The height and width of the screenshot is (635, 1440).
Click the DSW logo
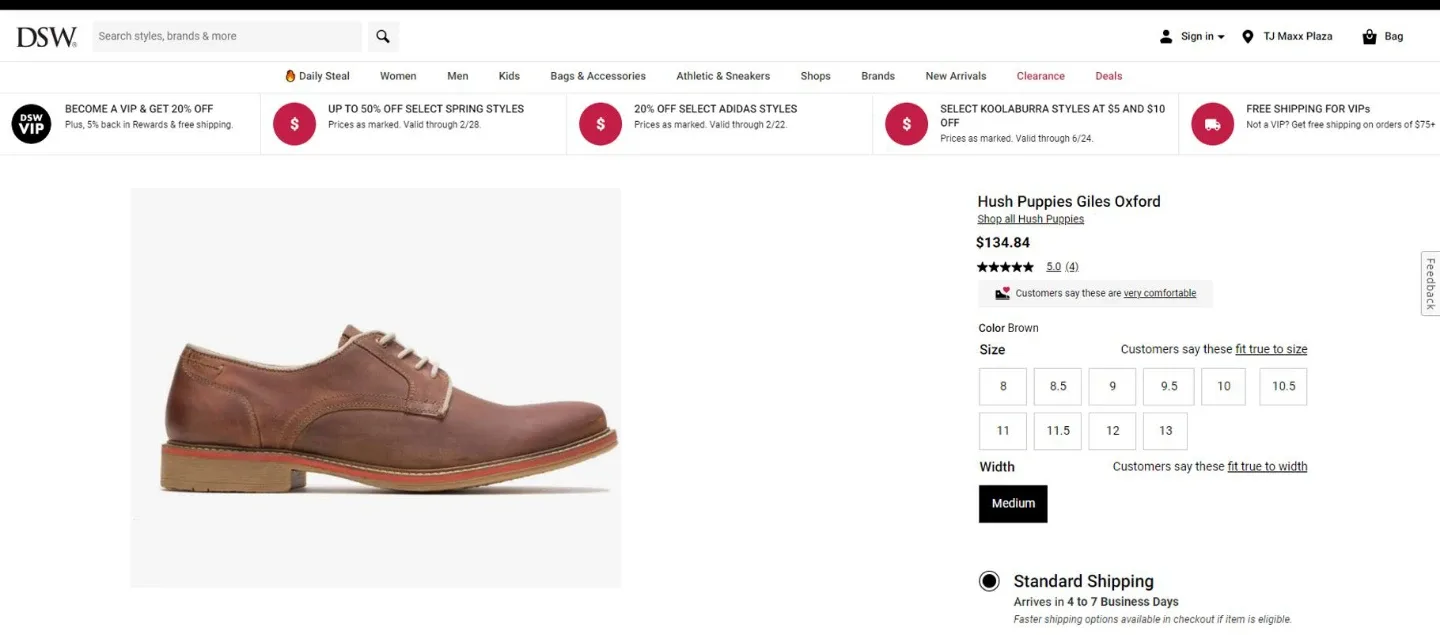[x=46, y=37]
